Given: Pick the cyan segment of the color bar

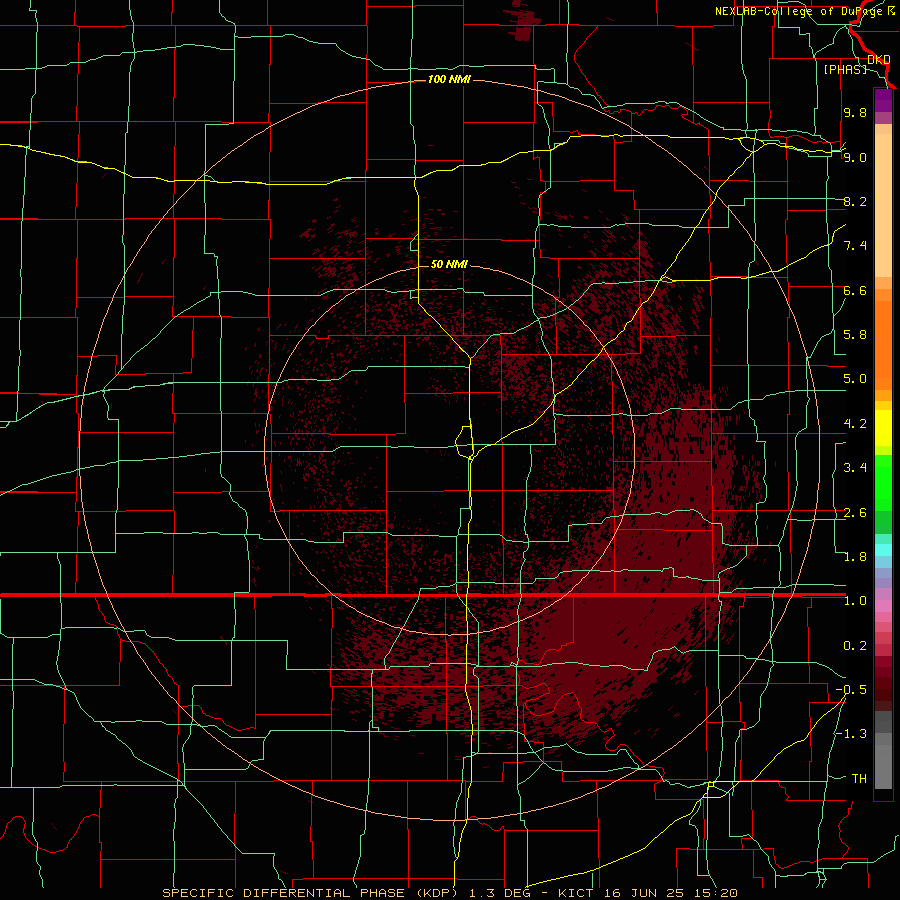Looking at the screenshot, I should pyautogui.click(x=883, y=550).
